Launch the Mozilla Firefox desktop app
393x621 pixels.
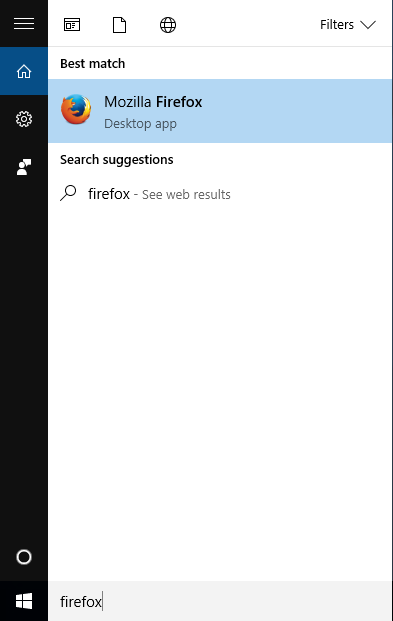click(220, 111)
